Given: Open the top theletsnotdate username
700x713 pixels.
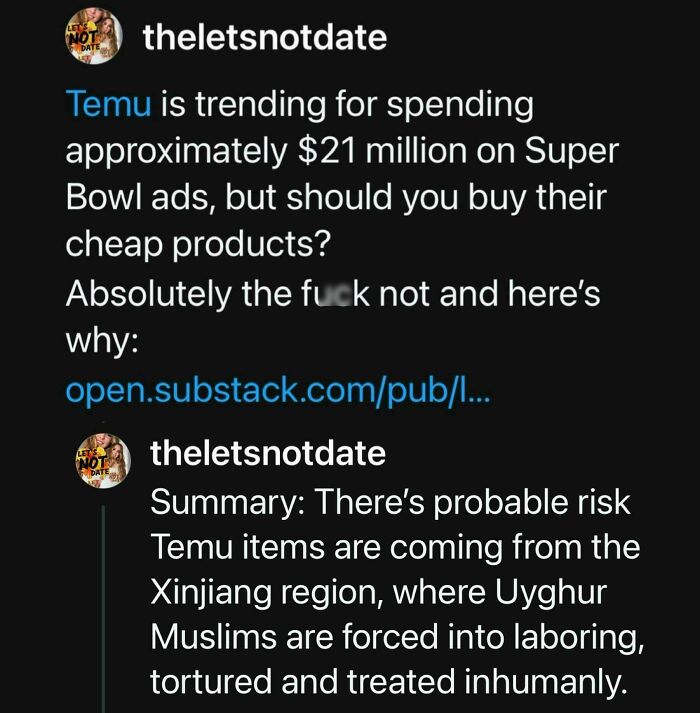Looking at the screenshot, I should coord(264,39).
